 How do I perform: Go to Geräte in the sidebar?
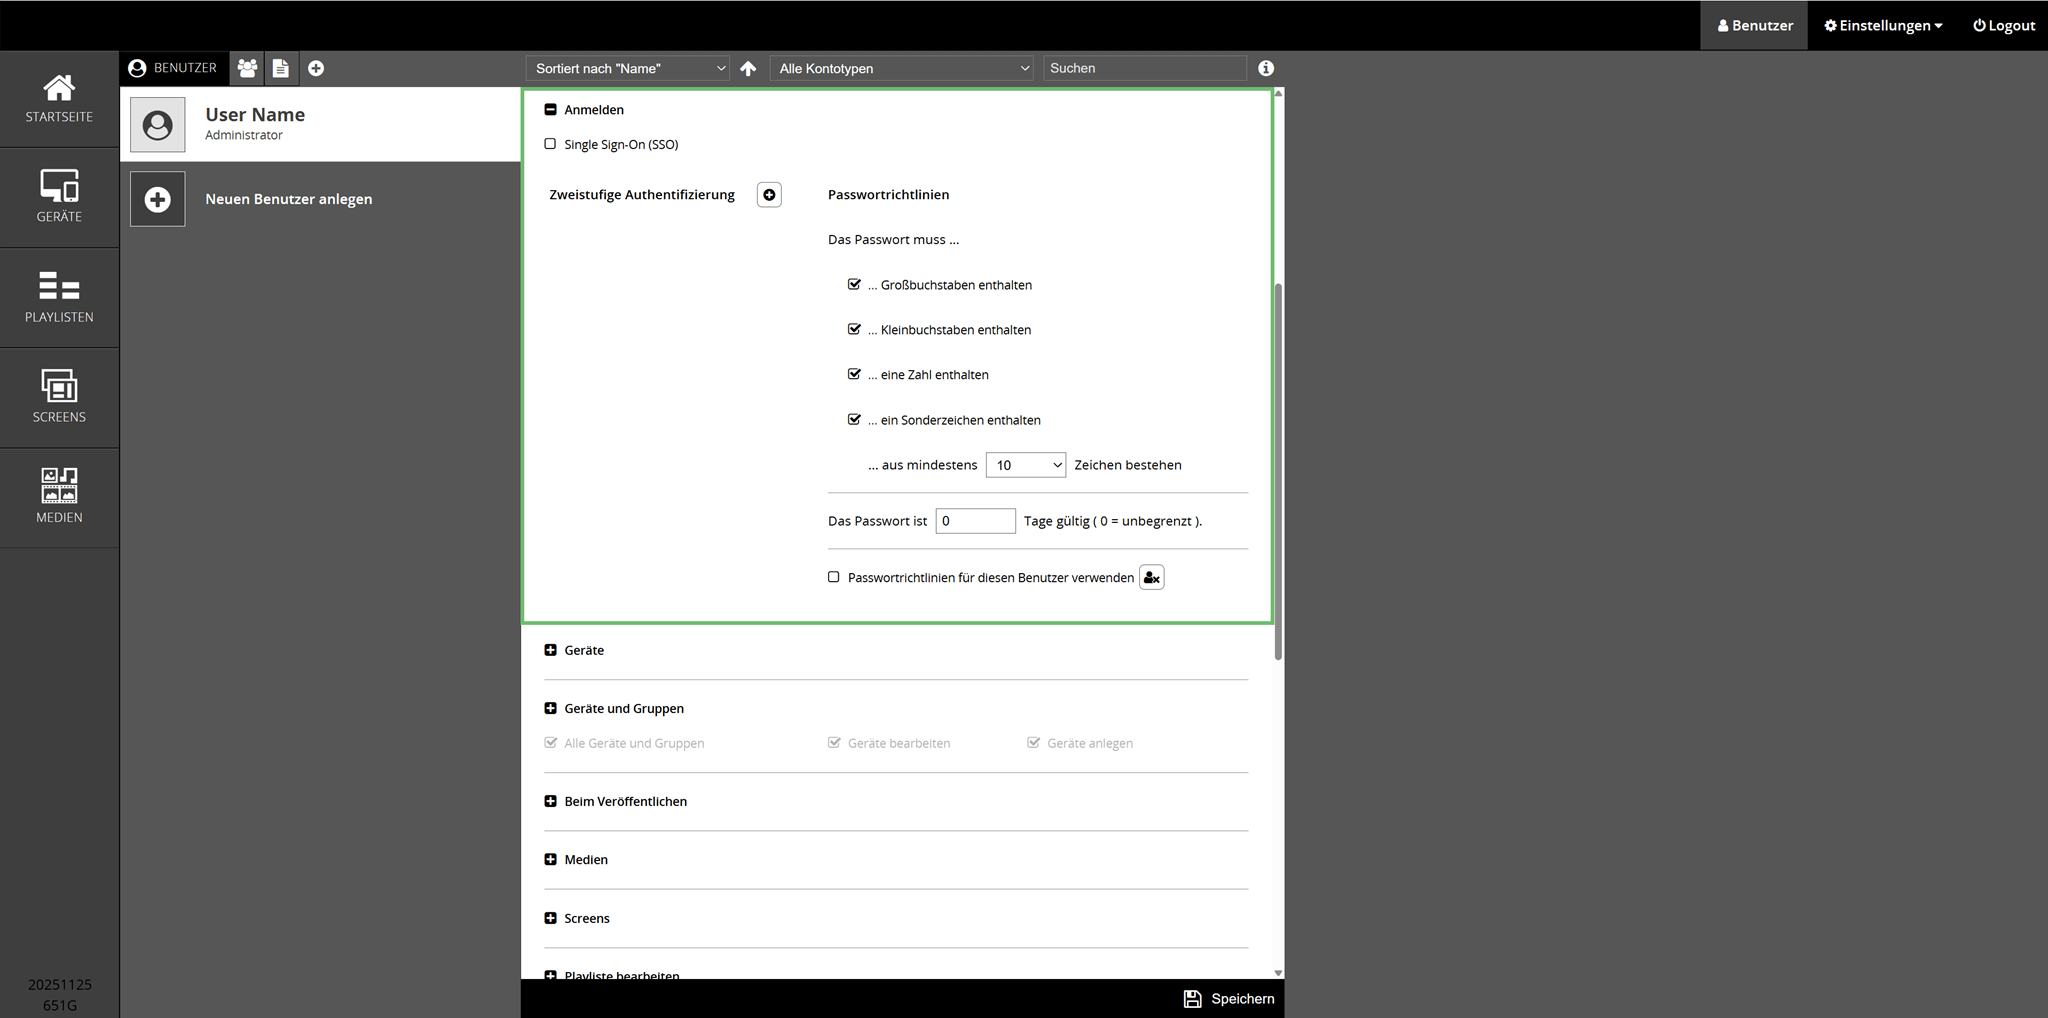59,197
